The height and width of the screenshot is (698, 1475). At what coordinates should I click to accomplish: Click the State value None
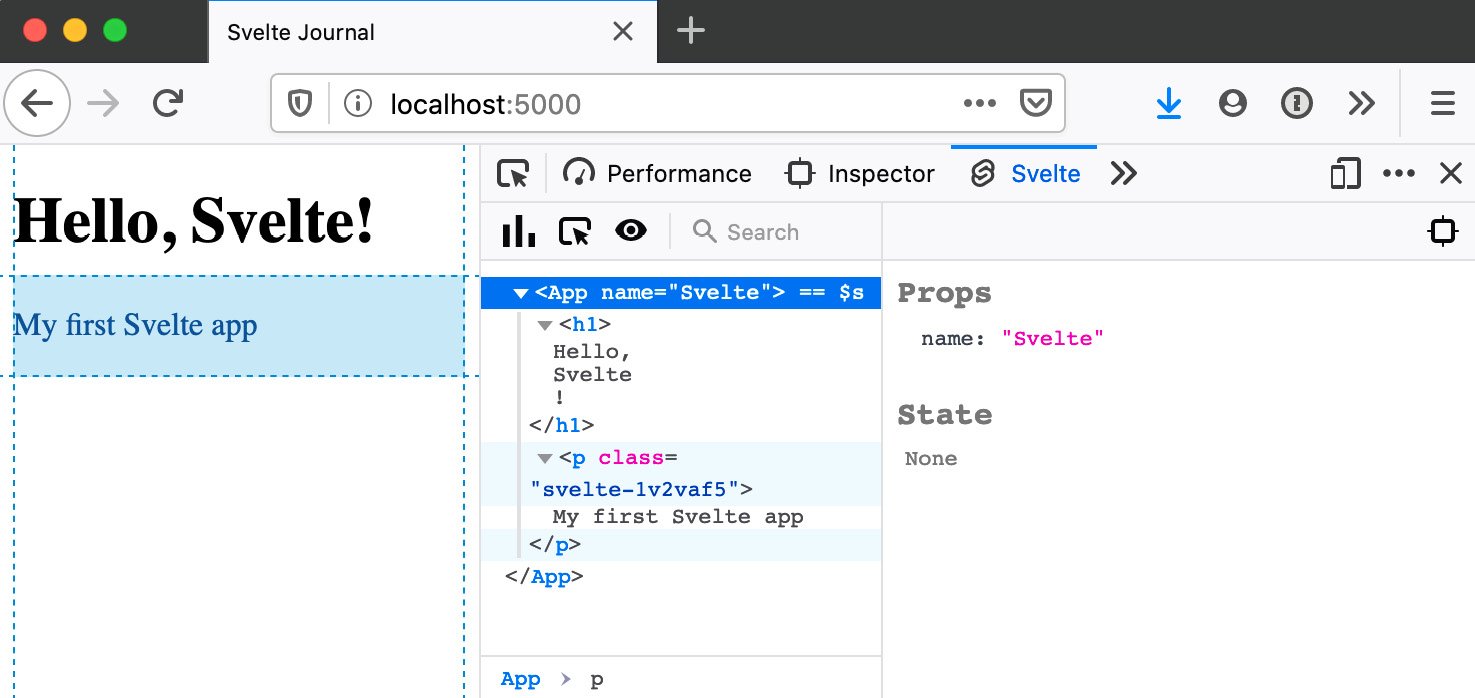pos(931,459)
